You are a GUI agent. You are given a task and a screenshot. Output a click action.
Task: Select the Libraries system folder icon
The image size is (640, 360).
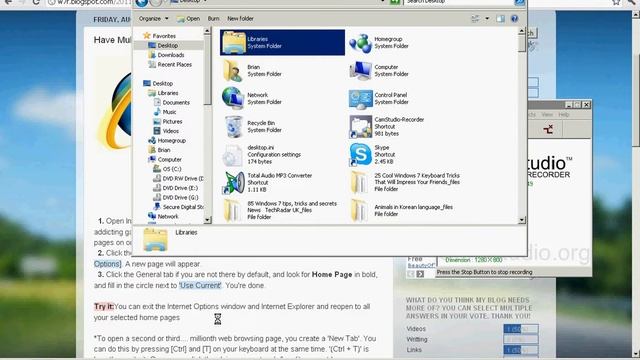(x=234, y=42)
